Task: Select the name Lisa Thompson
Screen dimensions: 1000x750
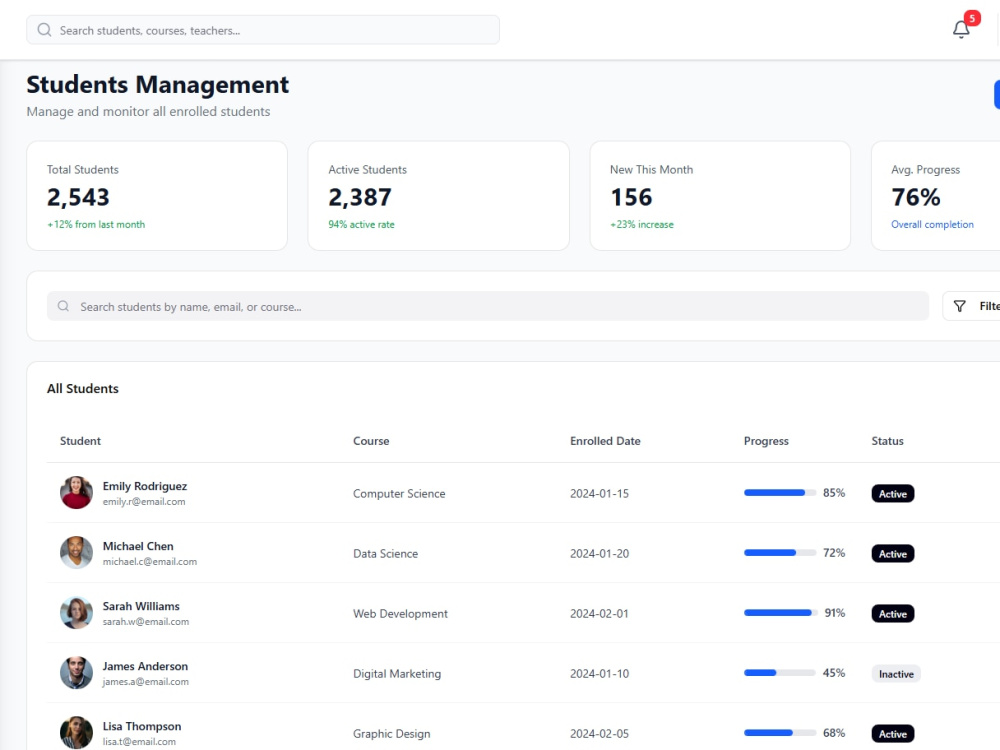Action: pyautogui.click(x=142, y=726)
